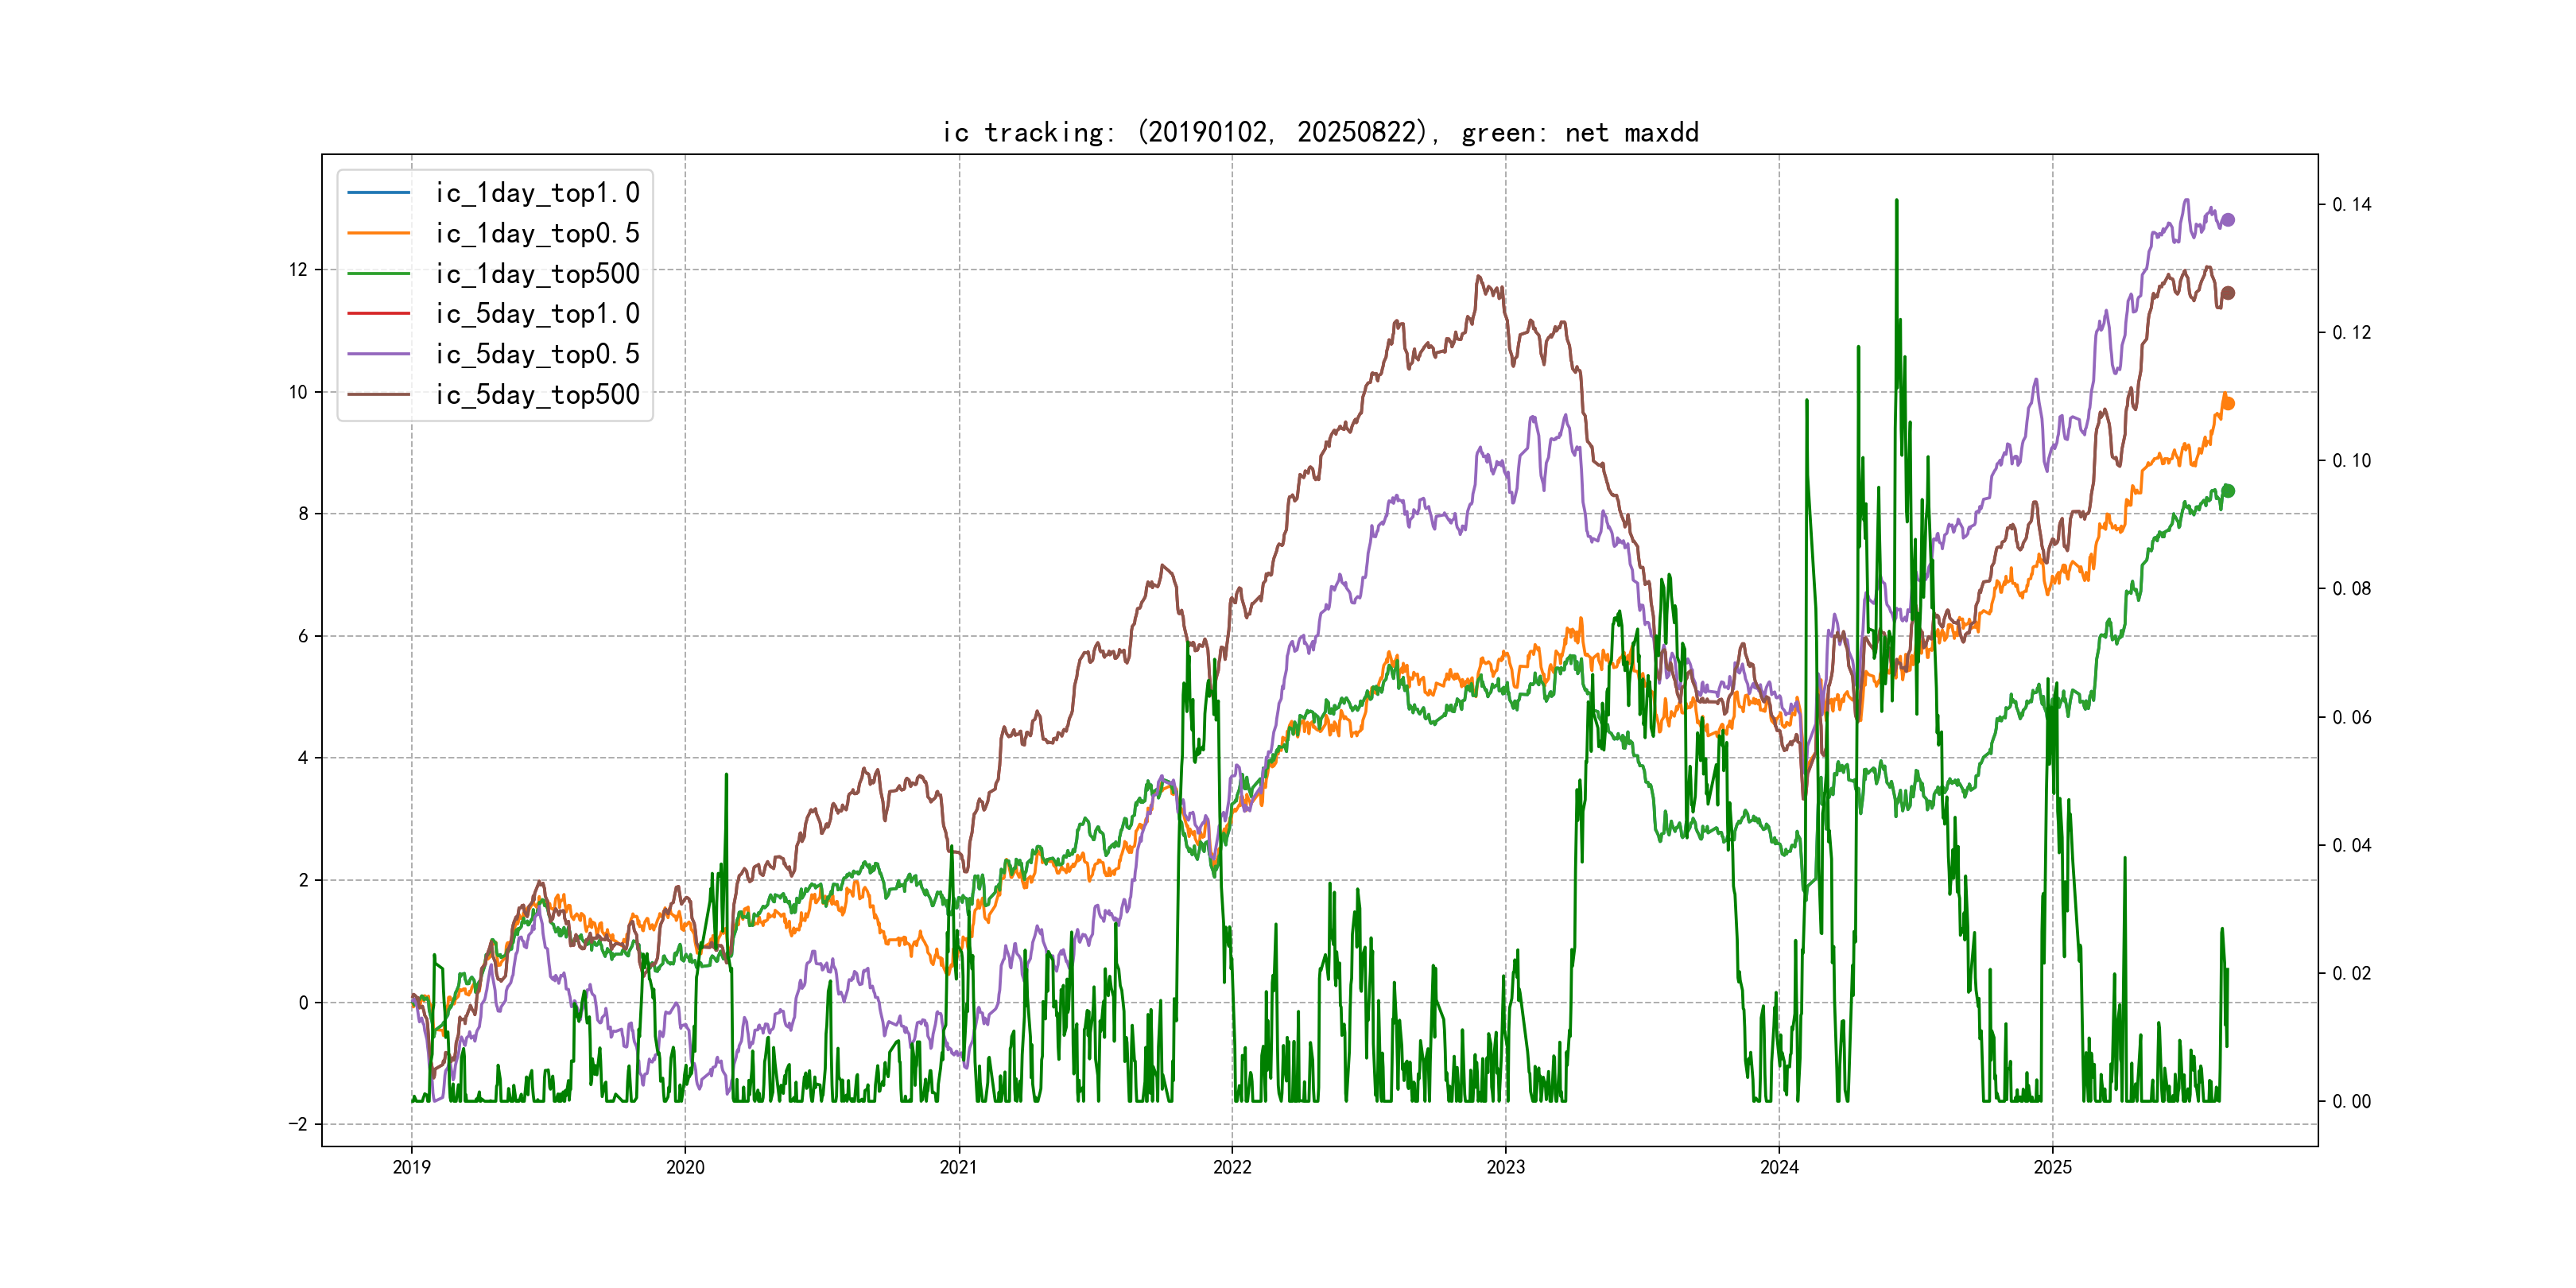This screenshot has height=1288, width=2576.
Task: Click the −2 tick on left axis
Action: [x=298, y=1124]
